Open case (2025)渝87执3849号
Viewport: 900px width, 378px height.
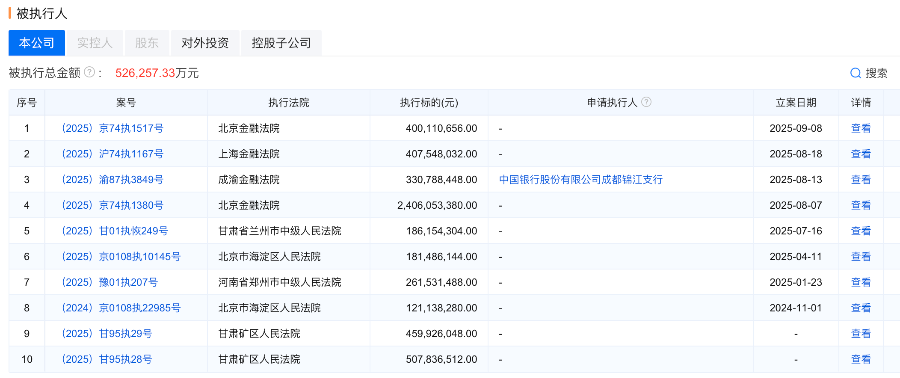coord(112,180)
